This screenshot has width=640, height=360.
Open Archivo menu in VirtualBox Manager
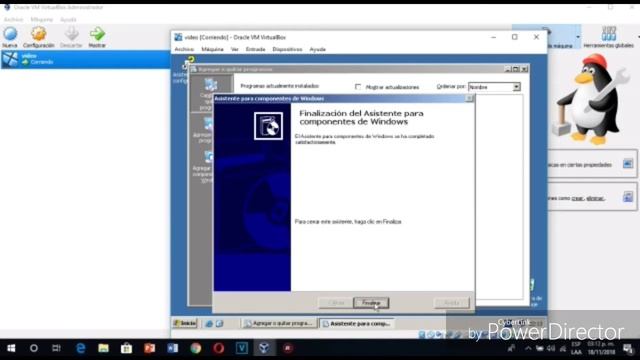[x=13, y=19]
